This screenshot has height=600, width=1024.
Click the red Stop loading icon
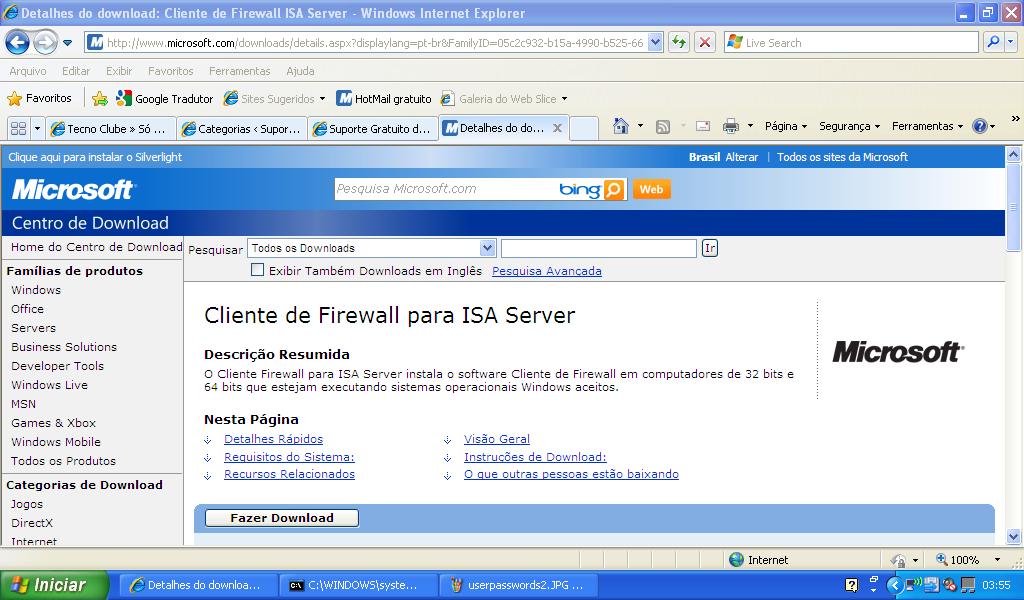click(705, 42)
